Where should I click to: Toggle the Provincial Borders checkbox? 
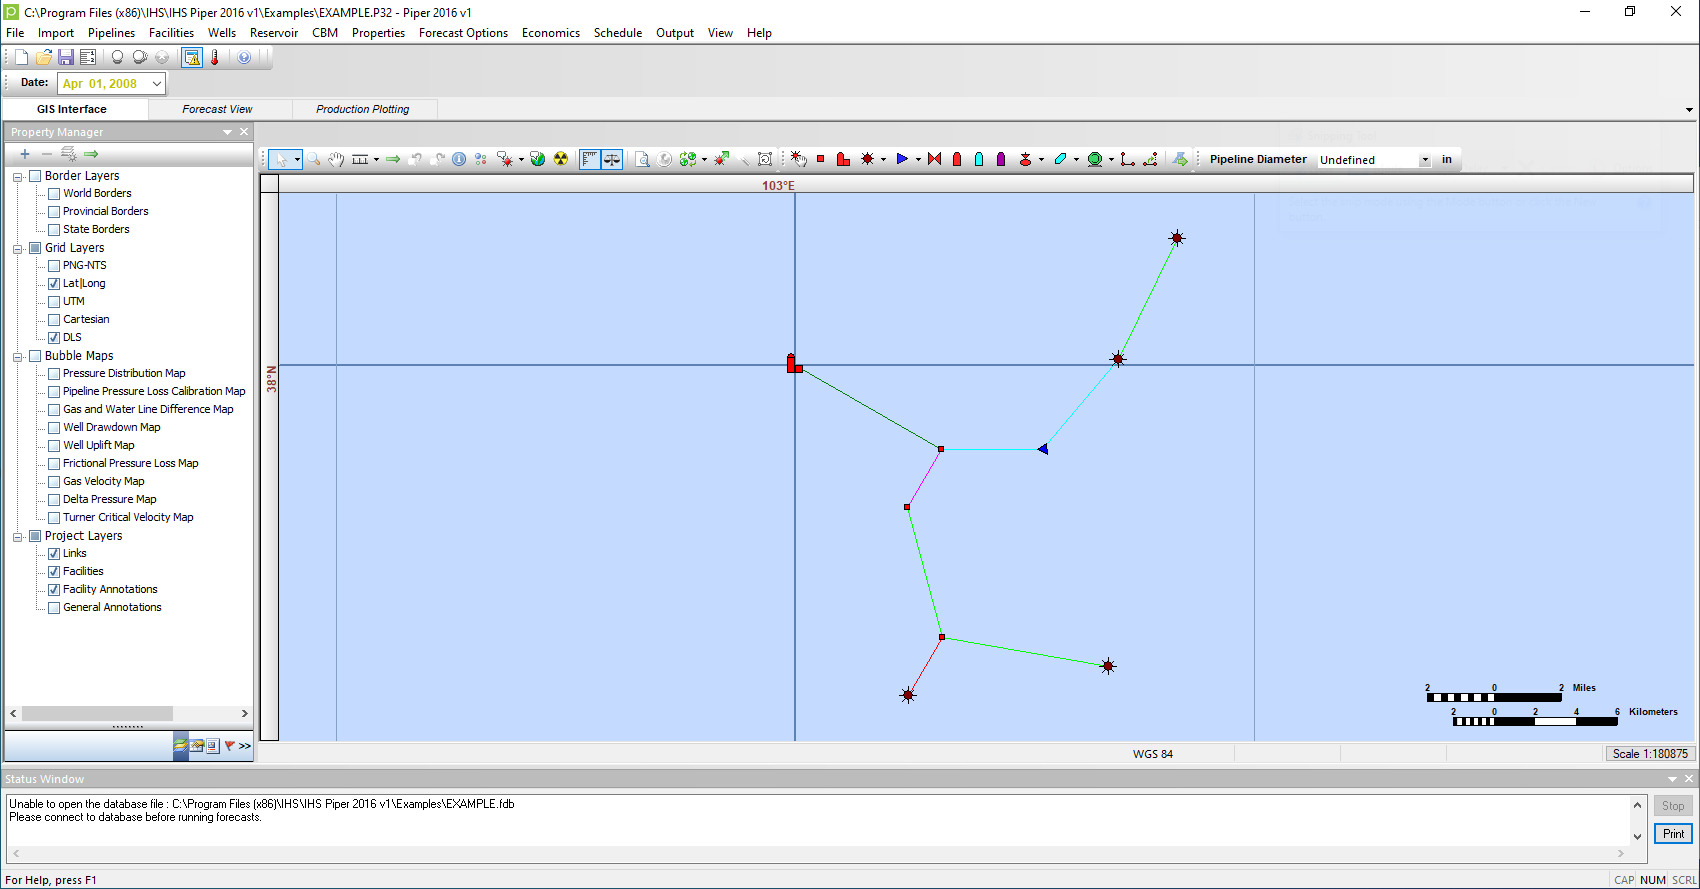[54, 212]
